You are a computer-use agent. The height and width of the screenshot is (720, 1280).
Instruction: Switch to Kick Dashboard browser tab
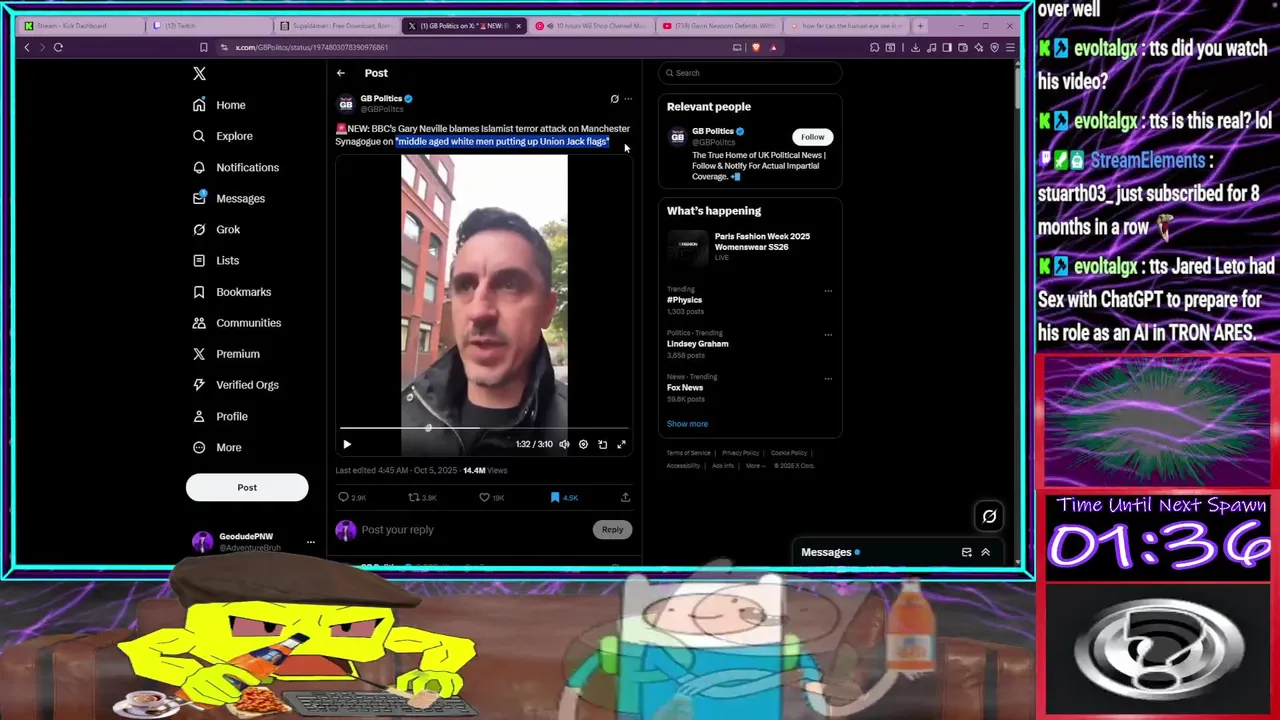point(80,26)
